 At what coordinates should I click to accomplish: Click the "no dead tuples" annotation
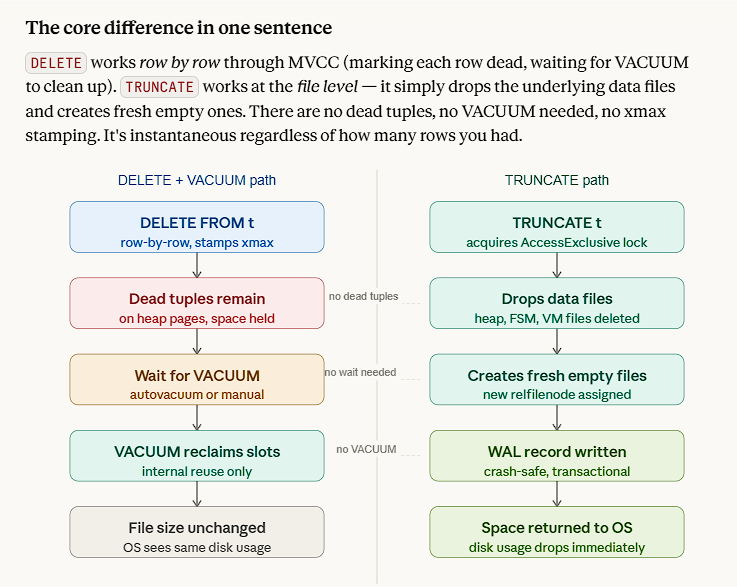(x=364, y=297)
